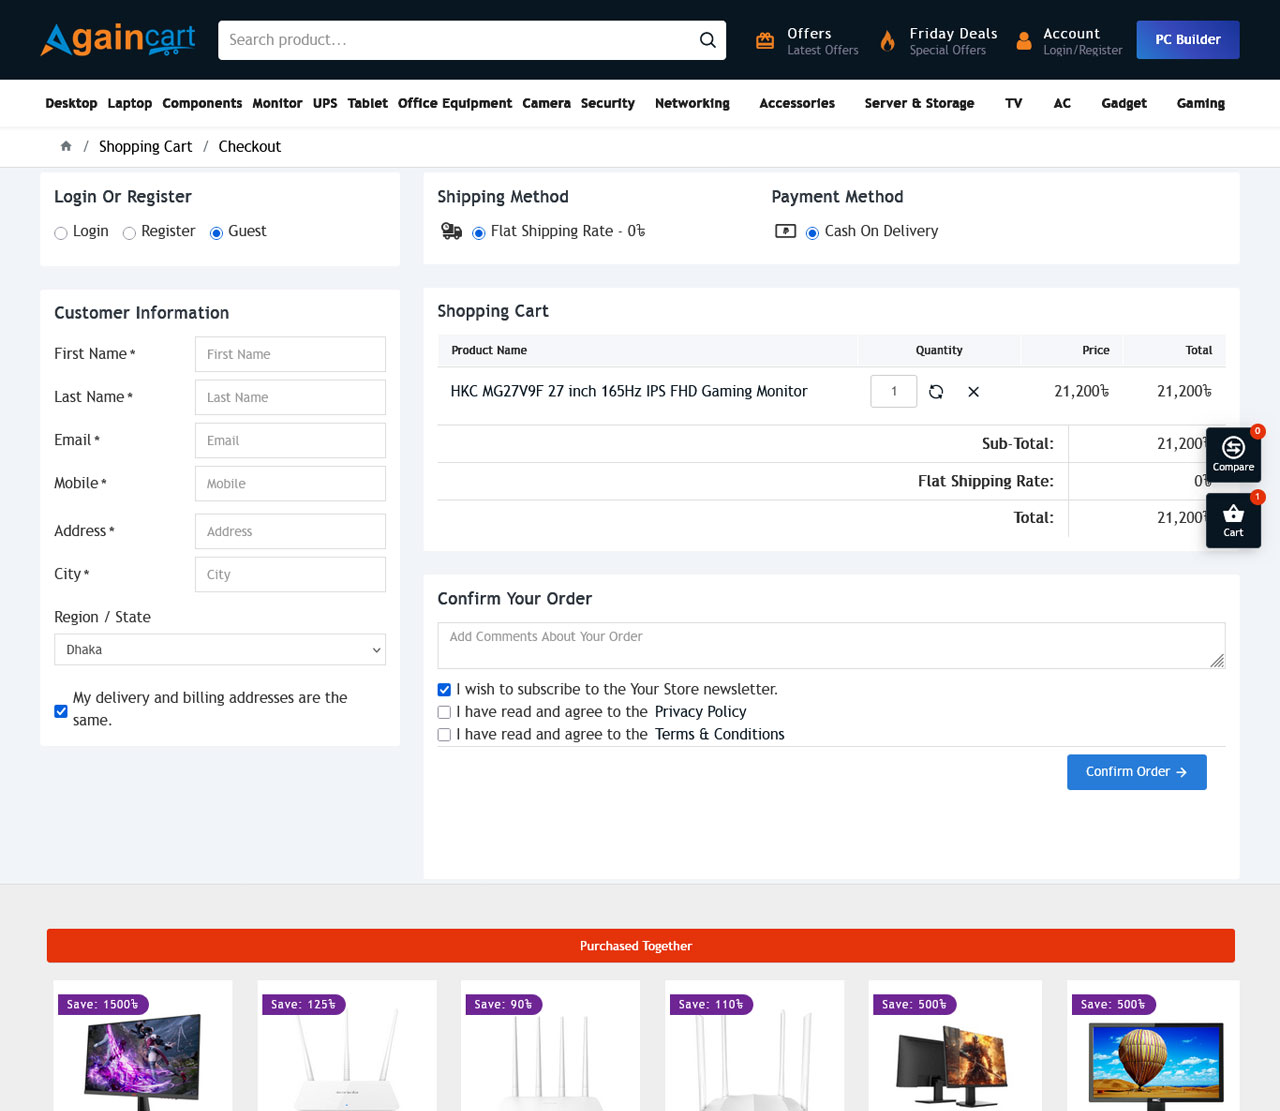The width and height of the screenshot is (1280, 1111).
Task: Open the PC Builder page
Action: pos(1187,39)
